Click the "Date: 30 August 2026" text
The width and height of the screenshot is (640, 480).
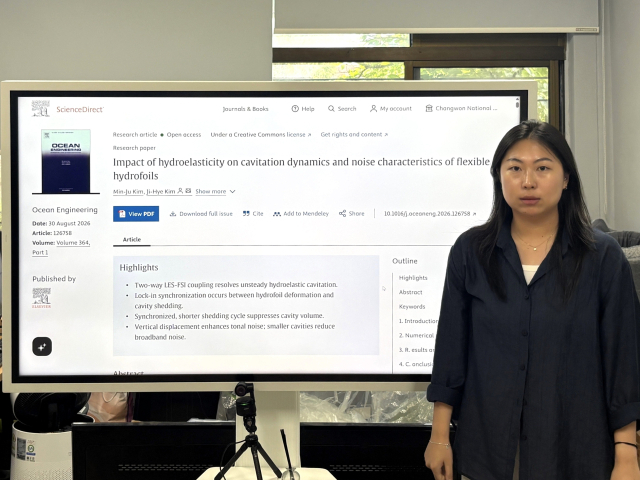61,223
